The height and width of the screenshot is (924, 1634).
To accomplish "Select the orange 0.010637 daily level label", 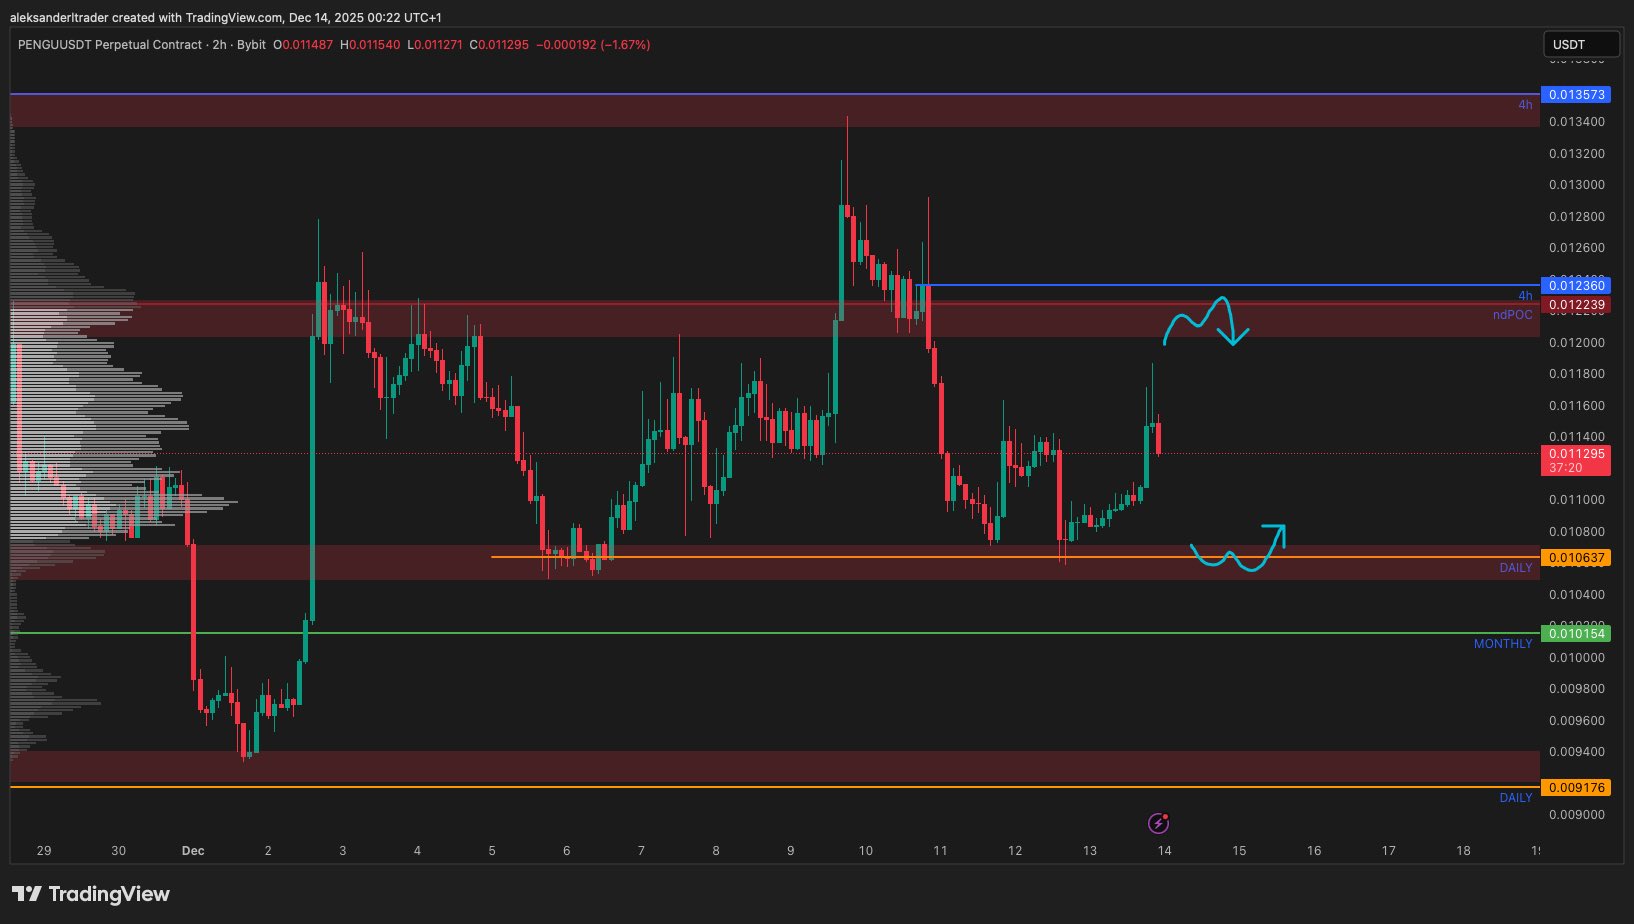I will (1576, 558).
